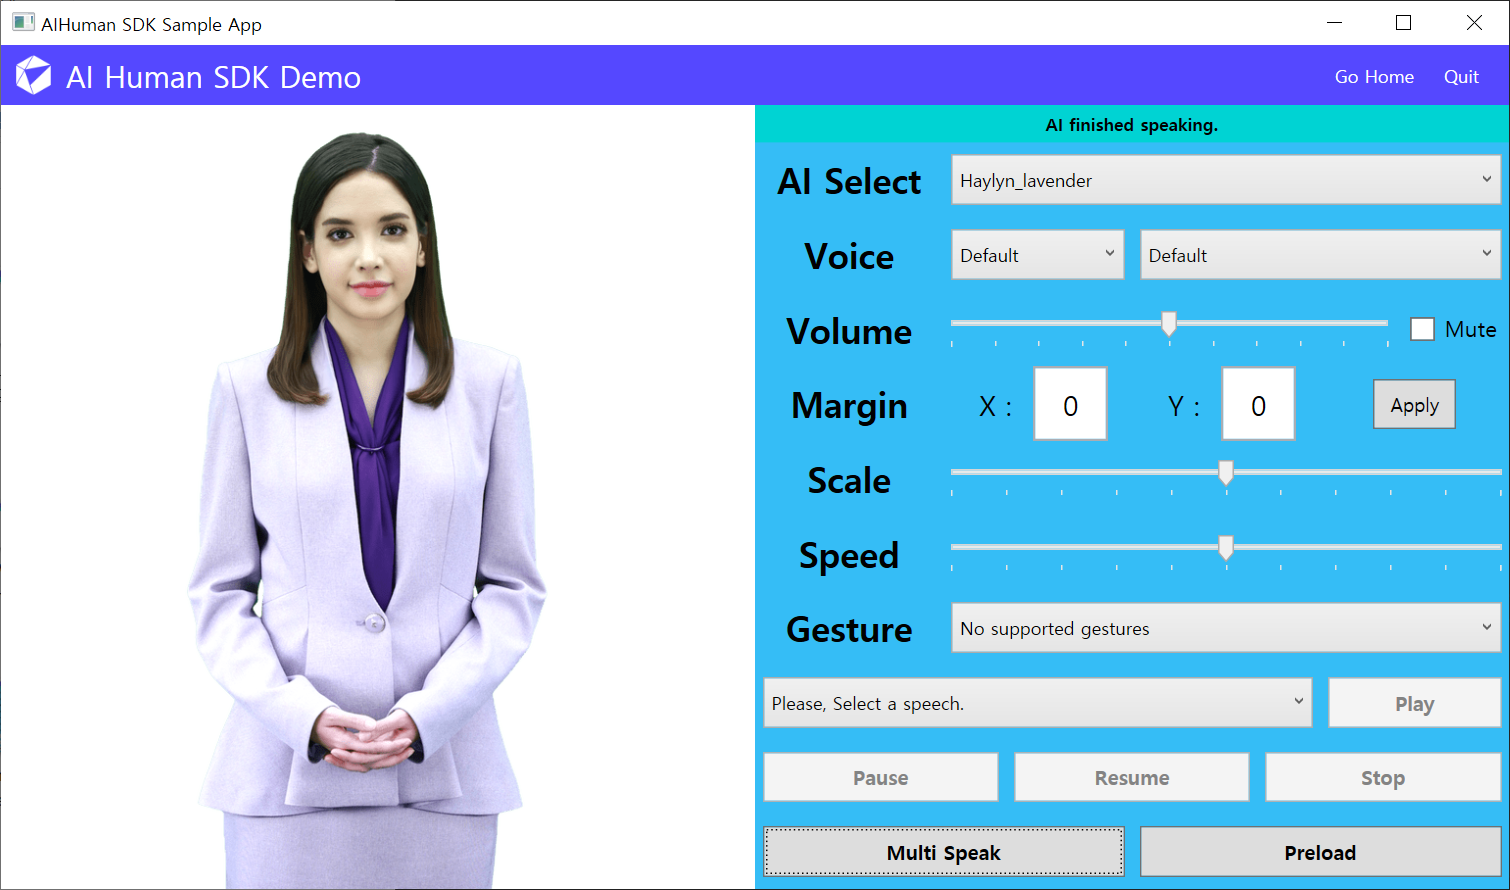Image resolution: width=1510 pixels, height=890 pixels.
Task: Click the app icon in title bar
Action: point(23,23)
